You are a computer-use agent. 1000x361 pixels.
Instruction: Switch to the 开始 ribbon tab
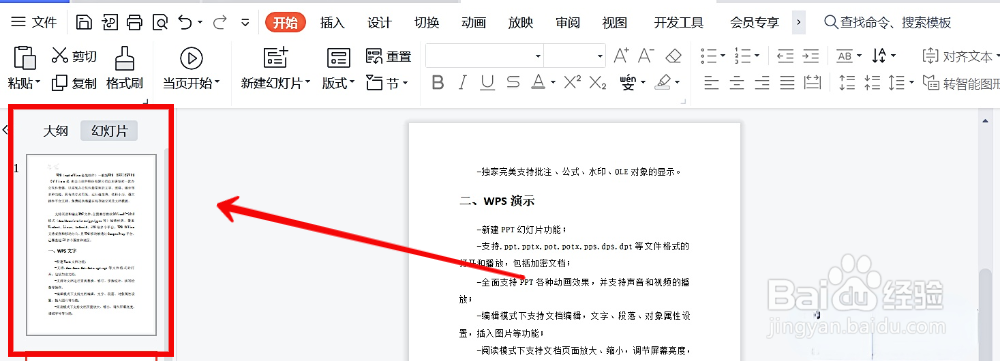[x=285, y=23]
